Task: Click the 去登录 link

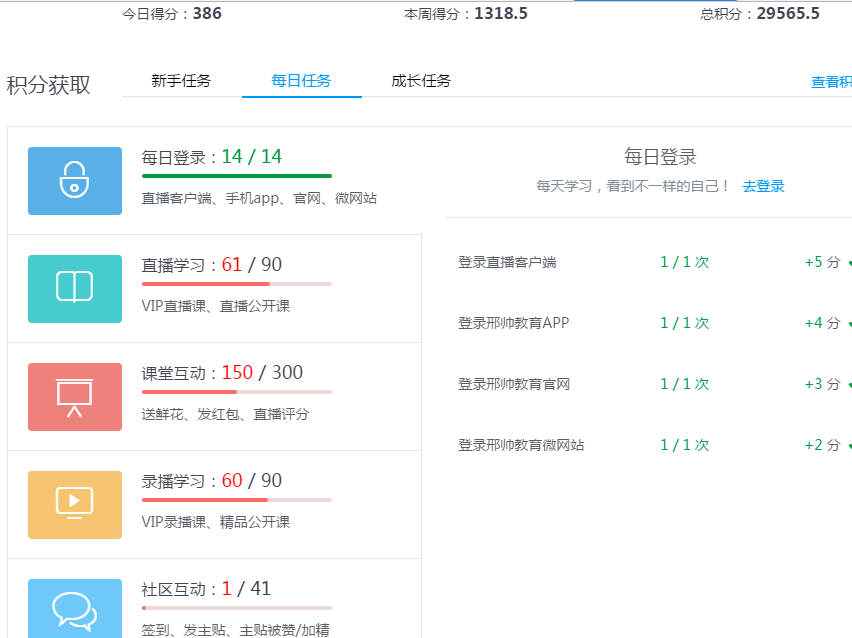Action: pos(763,186)
